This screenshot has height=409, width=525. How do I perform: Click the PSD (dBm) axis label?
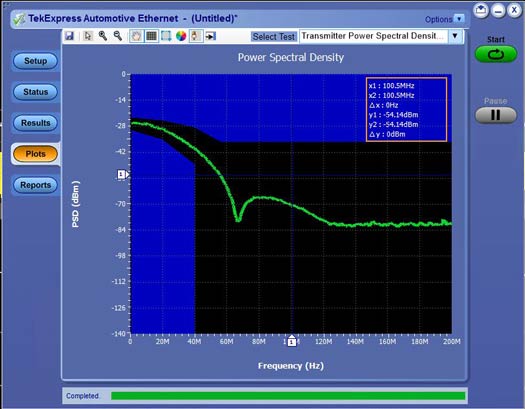tap(76, 204)
